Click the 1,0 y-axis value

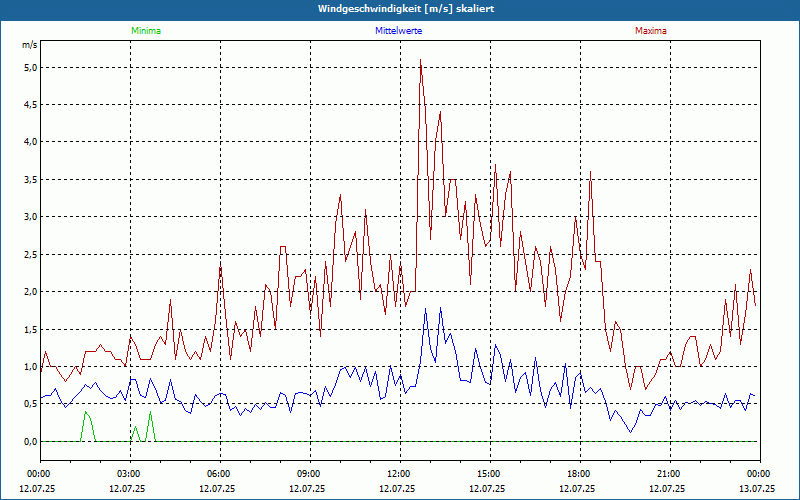click(x=31, y=366)
